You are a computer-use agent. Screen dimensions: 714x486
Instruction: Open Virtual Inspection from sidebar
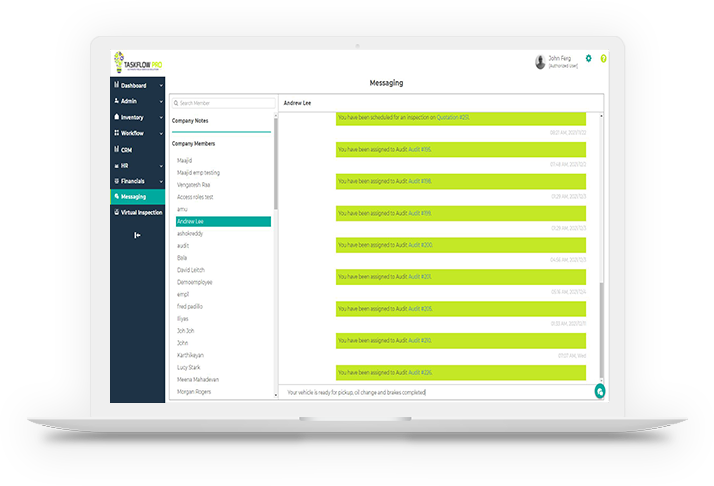[x=138, y=213]
